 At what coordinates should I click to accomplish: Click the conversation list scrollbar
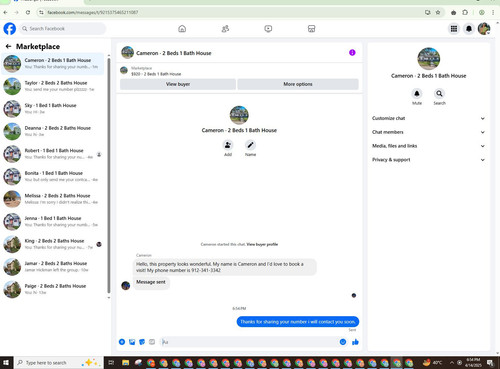tap(109, 175)
